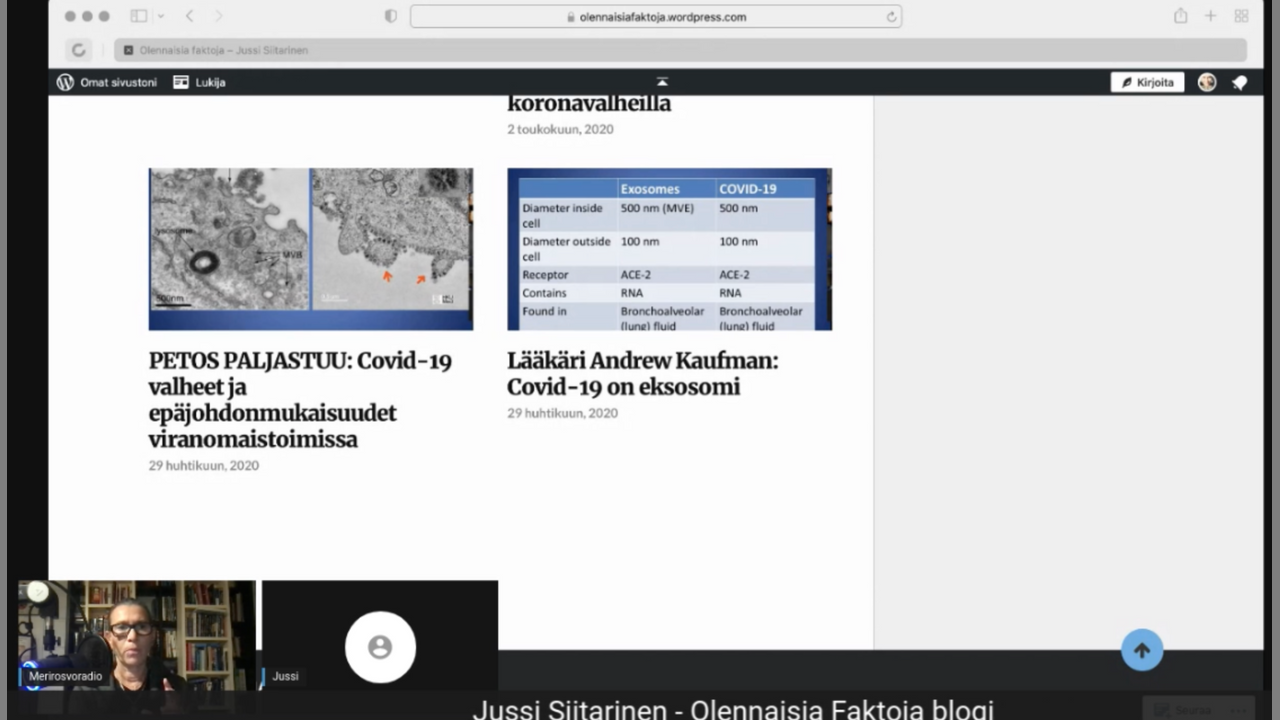The height and width of the screenshot is (720, 1280).
Task: Show the tab overview grid
Action: pyautogui.click(x=1241, y=16)
